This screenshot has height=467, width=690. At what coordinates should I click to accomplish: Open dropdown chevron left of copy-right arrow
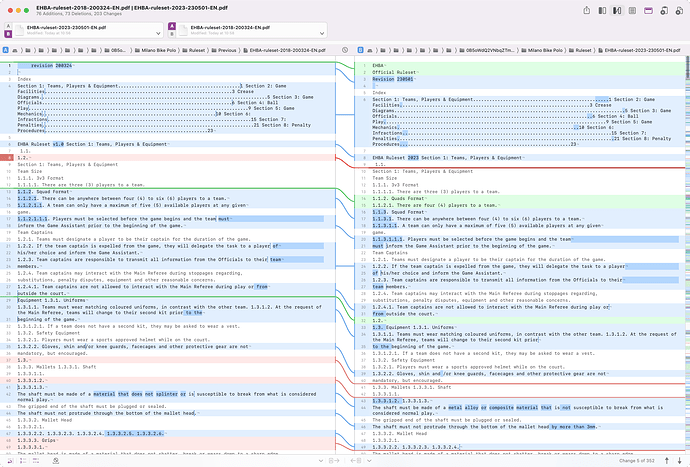(320, 460)
